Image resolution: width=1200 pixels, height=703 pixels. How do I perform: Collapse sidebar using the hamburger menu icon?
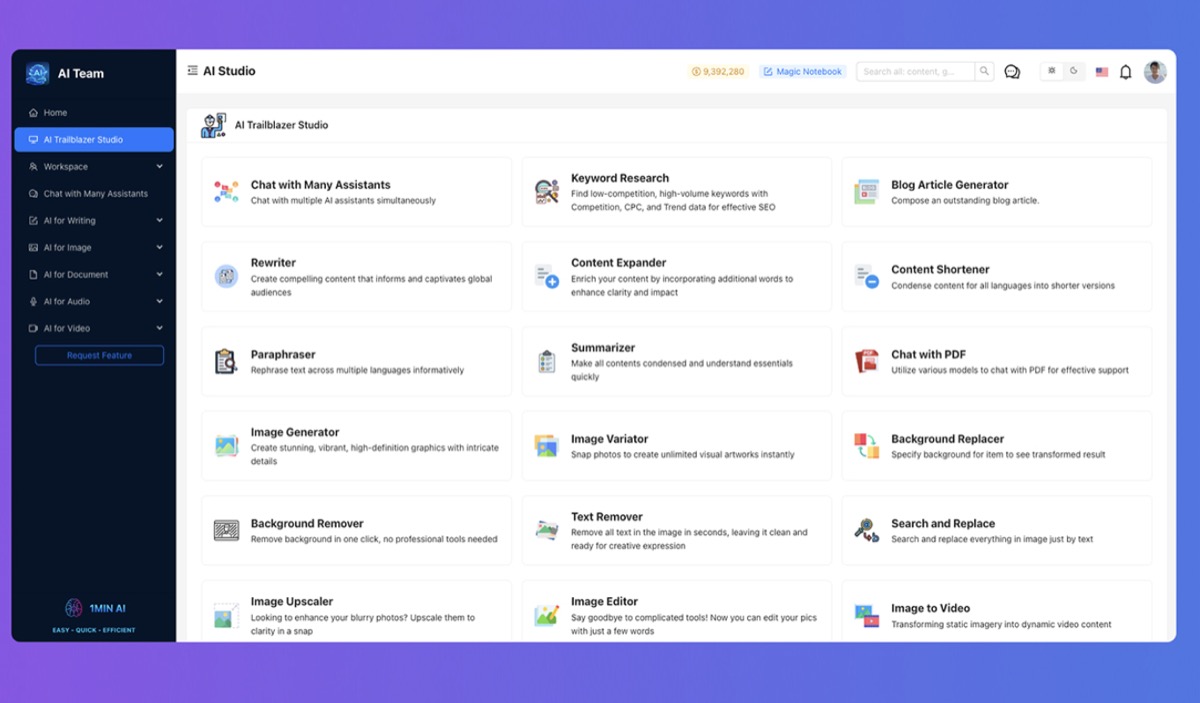tap(192, 71)
